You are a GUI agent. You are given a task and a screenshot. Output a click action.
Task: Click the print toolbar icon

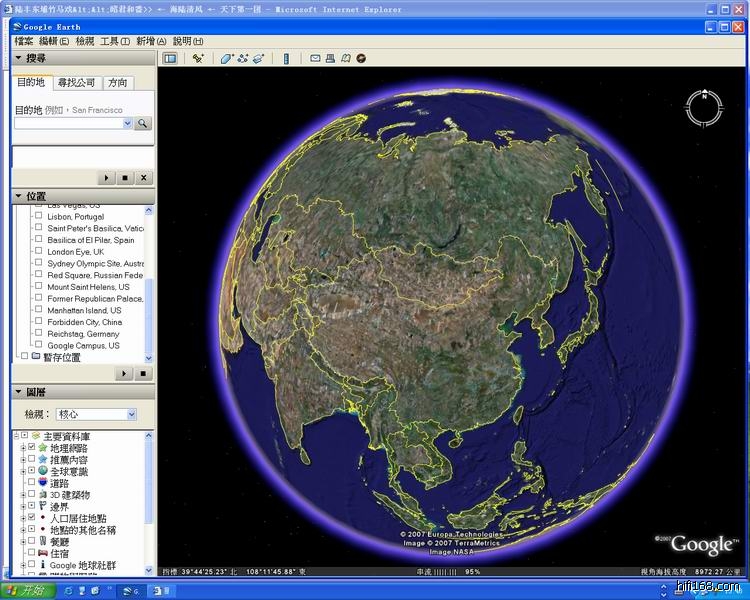[x=330, y=59]
